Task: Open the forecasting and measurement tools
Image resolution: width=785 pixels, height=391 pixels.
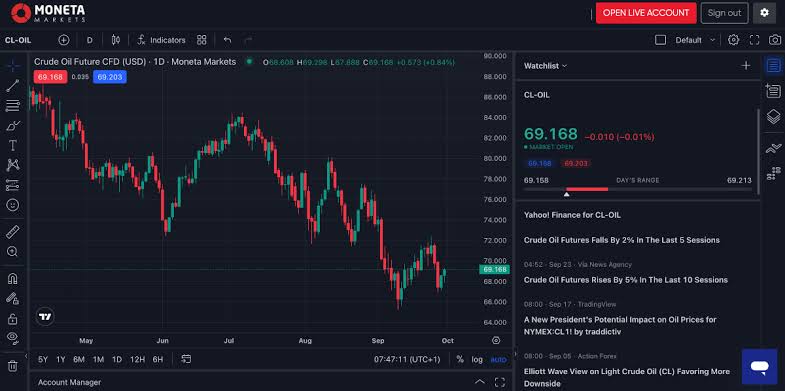Action: (x=13, y=185)
